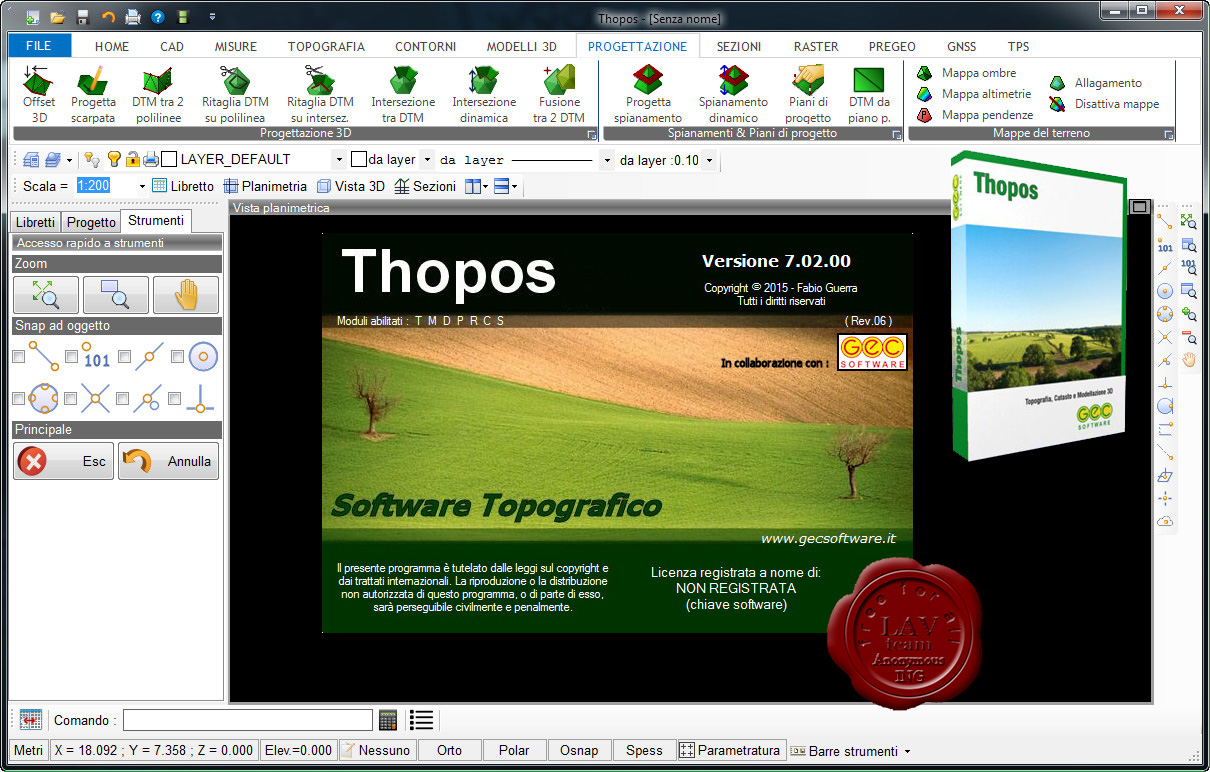The height and width of the screenshot is (772, 1210).
Task: Toggle circle center snap checkbox
Action: pos(178,356)
